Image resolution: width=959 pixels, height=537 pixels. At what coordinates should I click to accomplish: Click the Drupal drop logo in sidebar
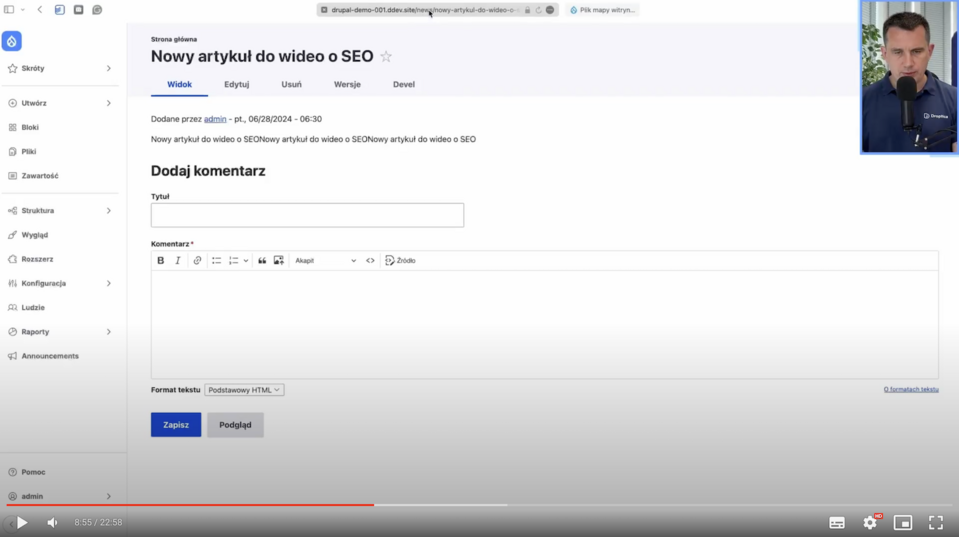tap(12, 41)
